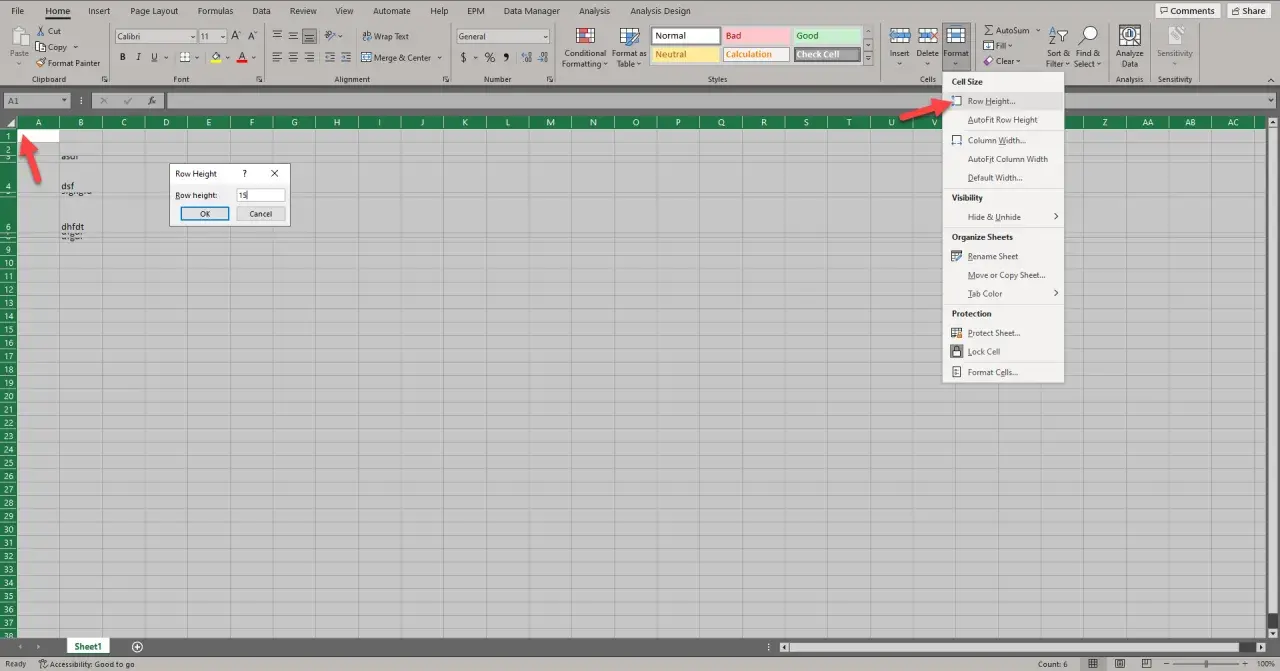This screenshot has height=671, width=1280.
Task: Click Comma Style icon
Action: click(505, 57)
